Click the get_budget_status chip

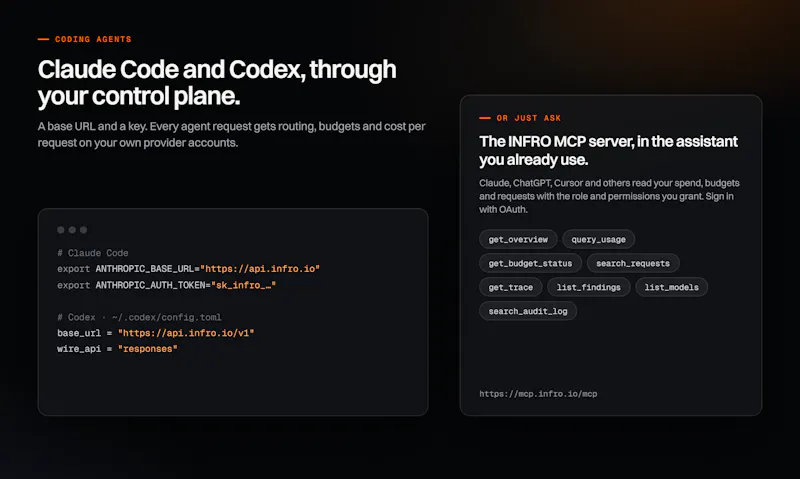tap(530, 263)
